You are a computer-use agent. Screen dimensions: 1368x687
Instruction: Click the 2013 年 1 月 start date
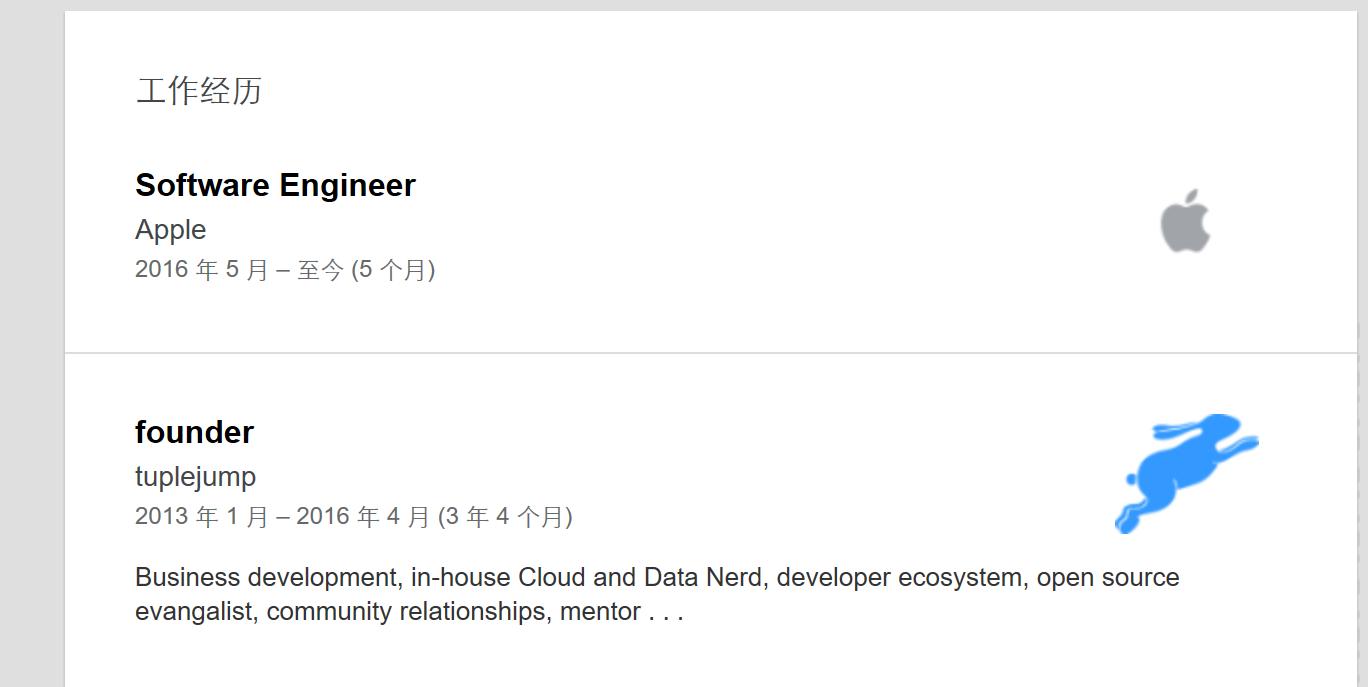[202, 517]
